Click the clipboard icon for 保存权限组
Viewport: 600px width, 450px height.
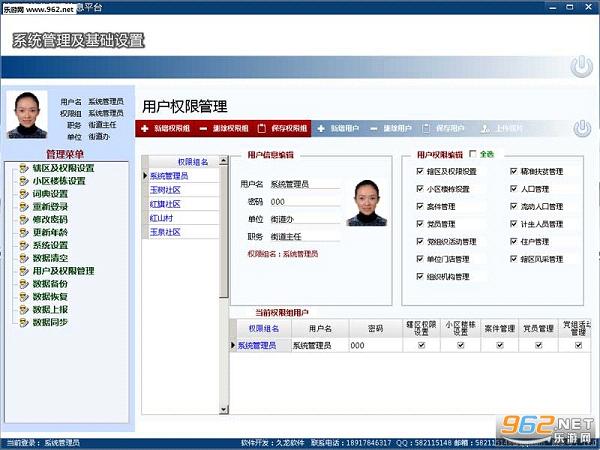point(262,128)
